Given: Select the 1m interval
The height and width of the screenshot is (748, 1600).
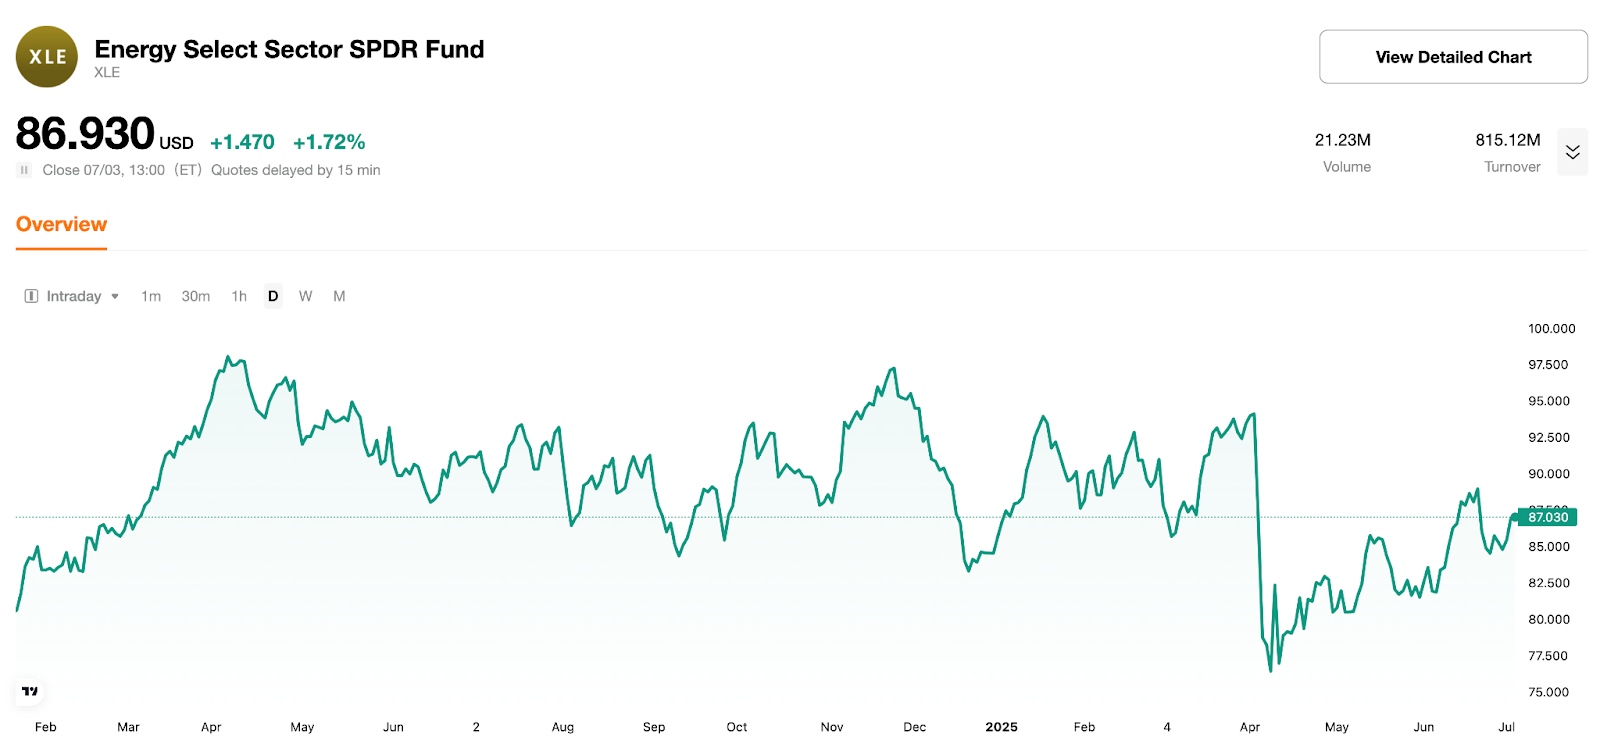Looking at the screenshot, I should (151, 296).
